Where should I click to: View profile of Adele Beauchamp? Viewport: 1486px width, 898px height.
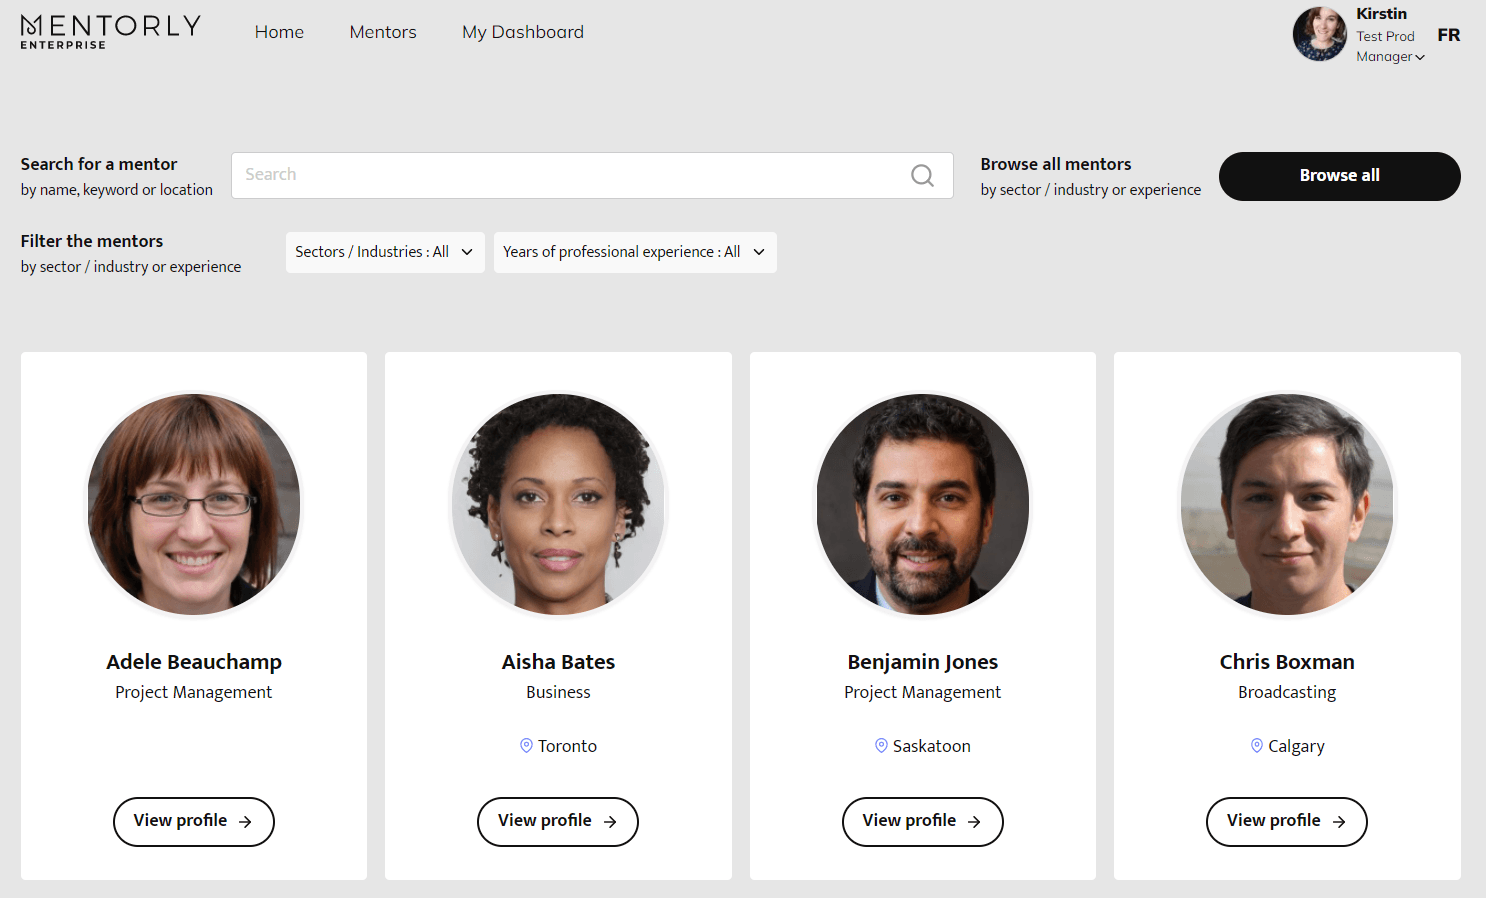tap(193, 821)
